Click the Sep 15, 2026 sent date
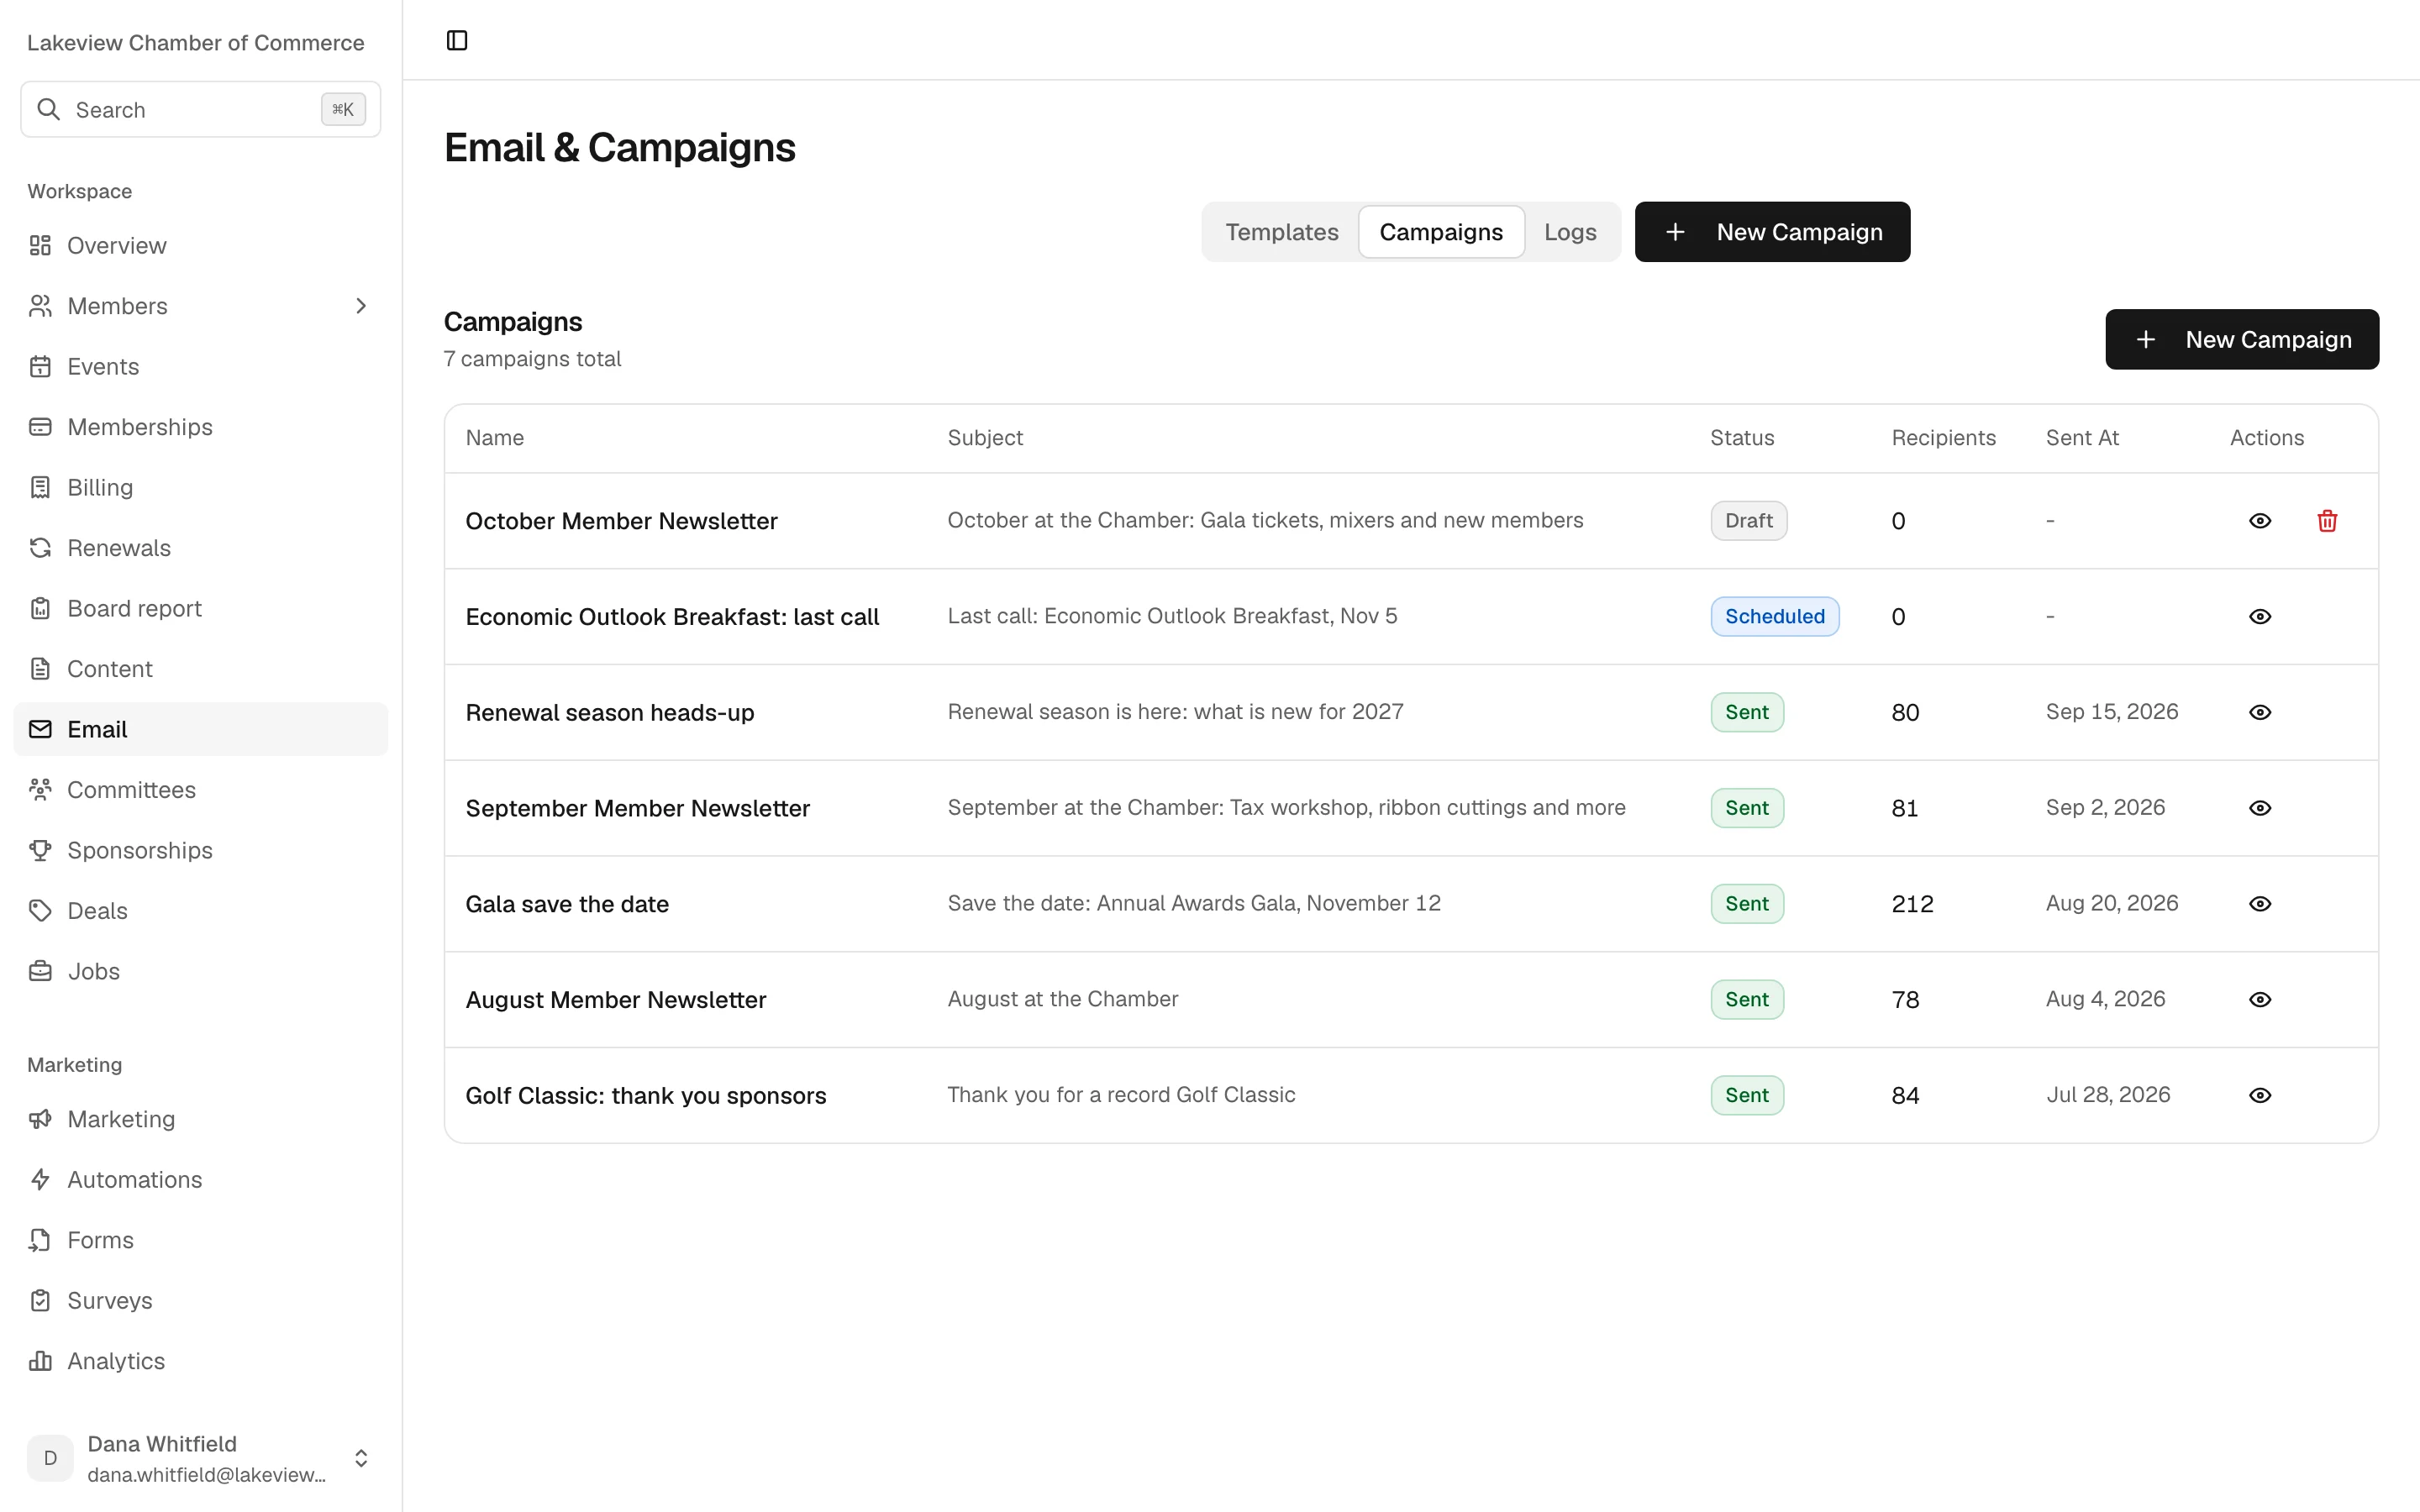Image resolution: width=2420 pixels, height=1512 pixels. (2111, 712)
